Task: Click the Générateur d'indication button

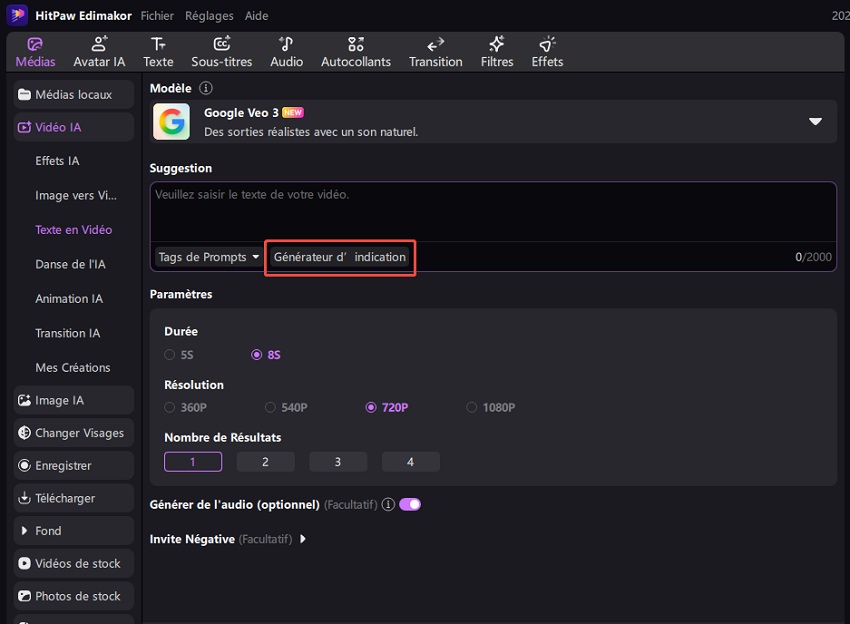Action: (x=340, y=257)
